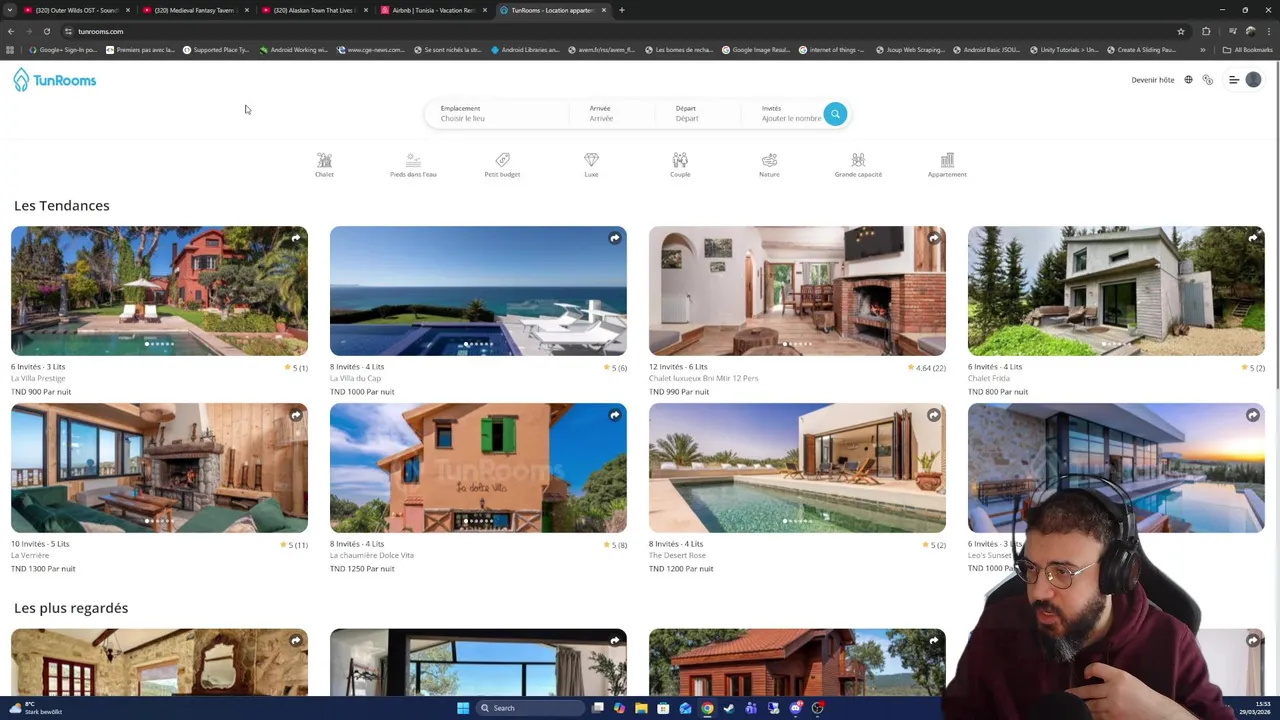Select the Pieds dans l'eau category
This screenshot has width=1280, height=720.
[413, 165]
